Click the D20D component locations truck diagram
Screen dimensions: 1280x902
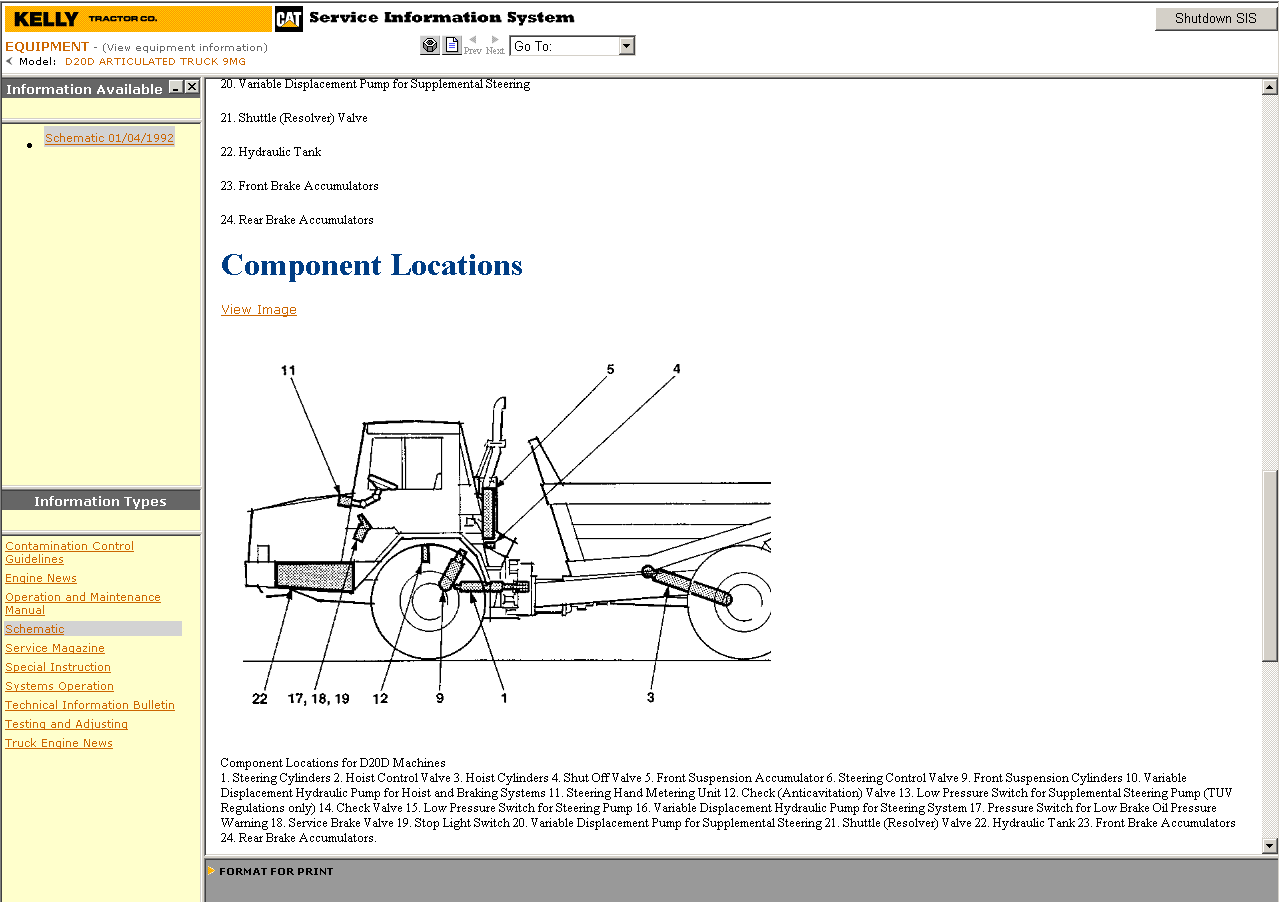(x=506, y=535)
